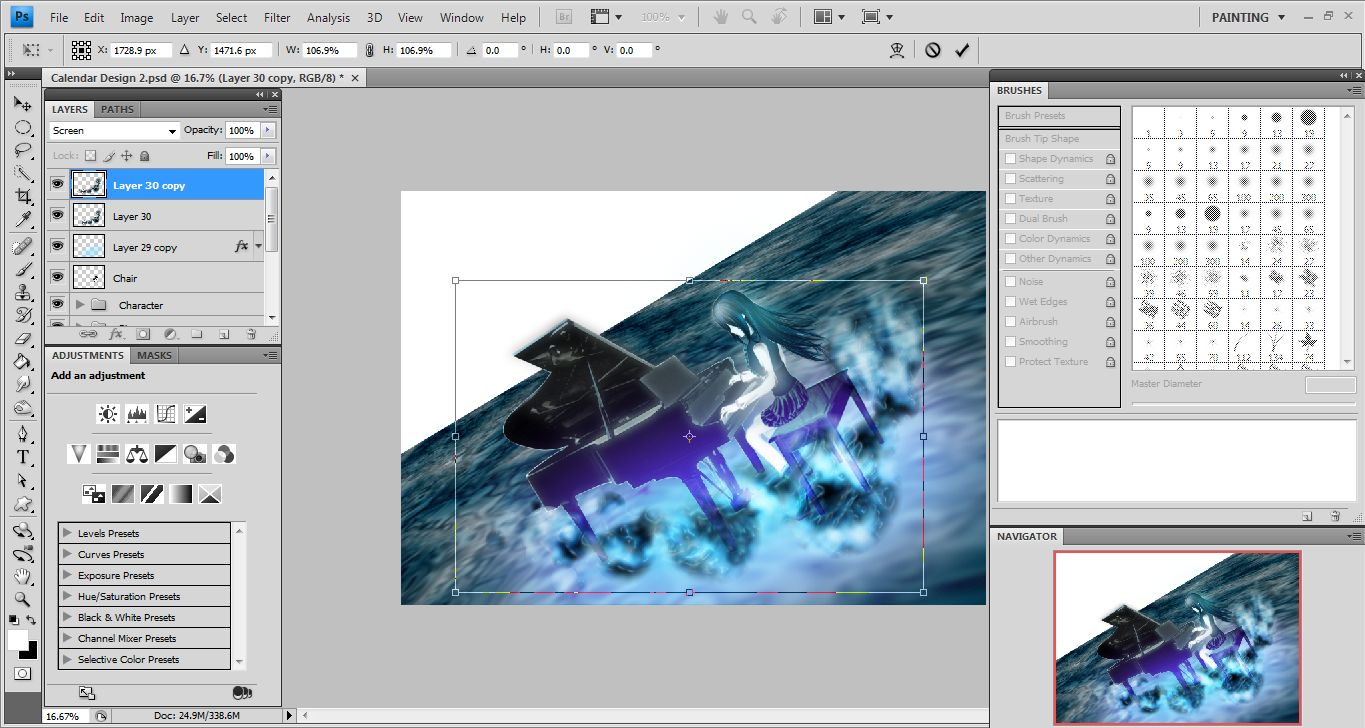
Task: Open the Fill slider arrow
Action: pyautogui.click(x=268, y=156)
